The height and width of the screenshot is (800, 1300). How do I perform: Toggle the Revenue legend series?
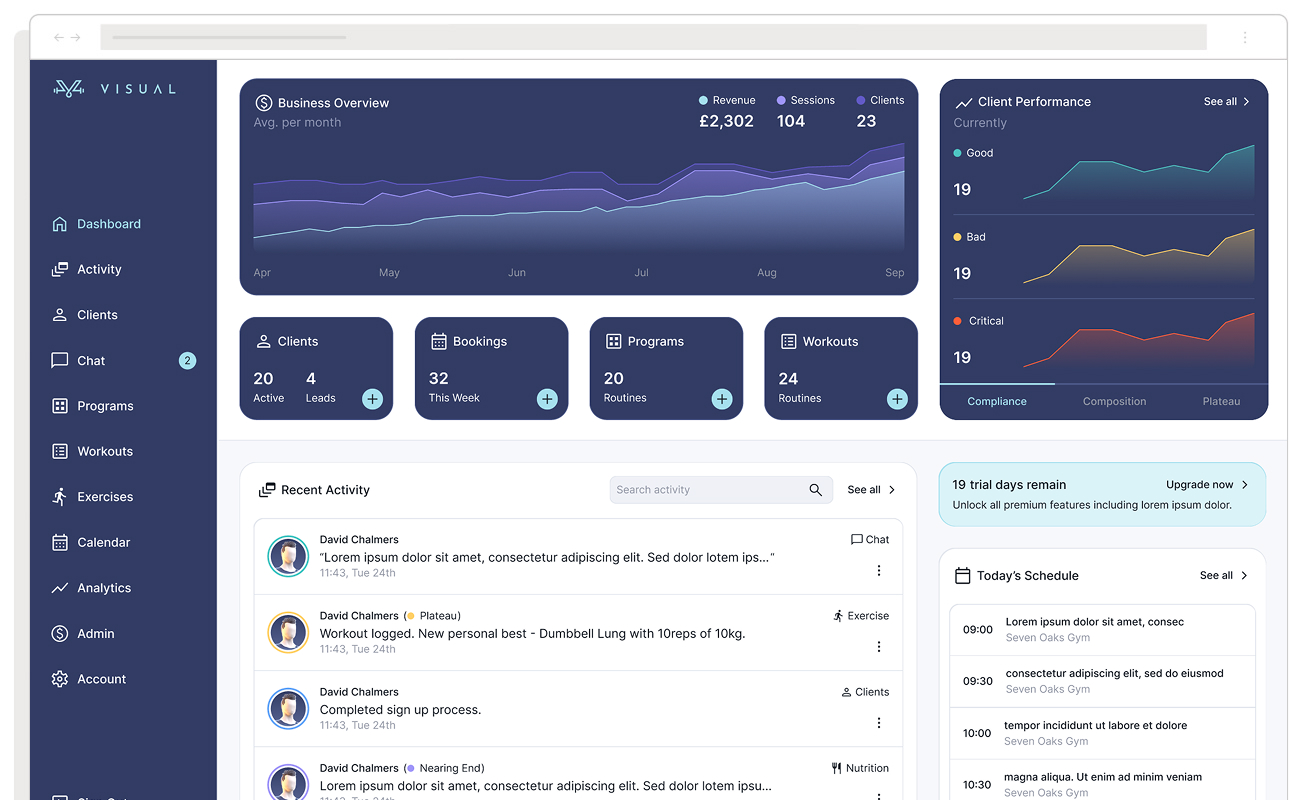click(x=727, y=100)
